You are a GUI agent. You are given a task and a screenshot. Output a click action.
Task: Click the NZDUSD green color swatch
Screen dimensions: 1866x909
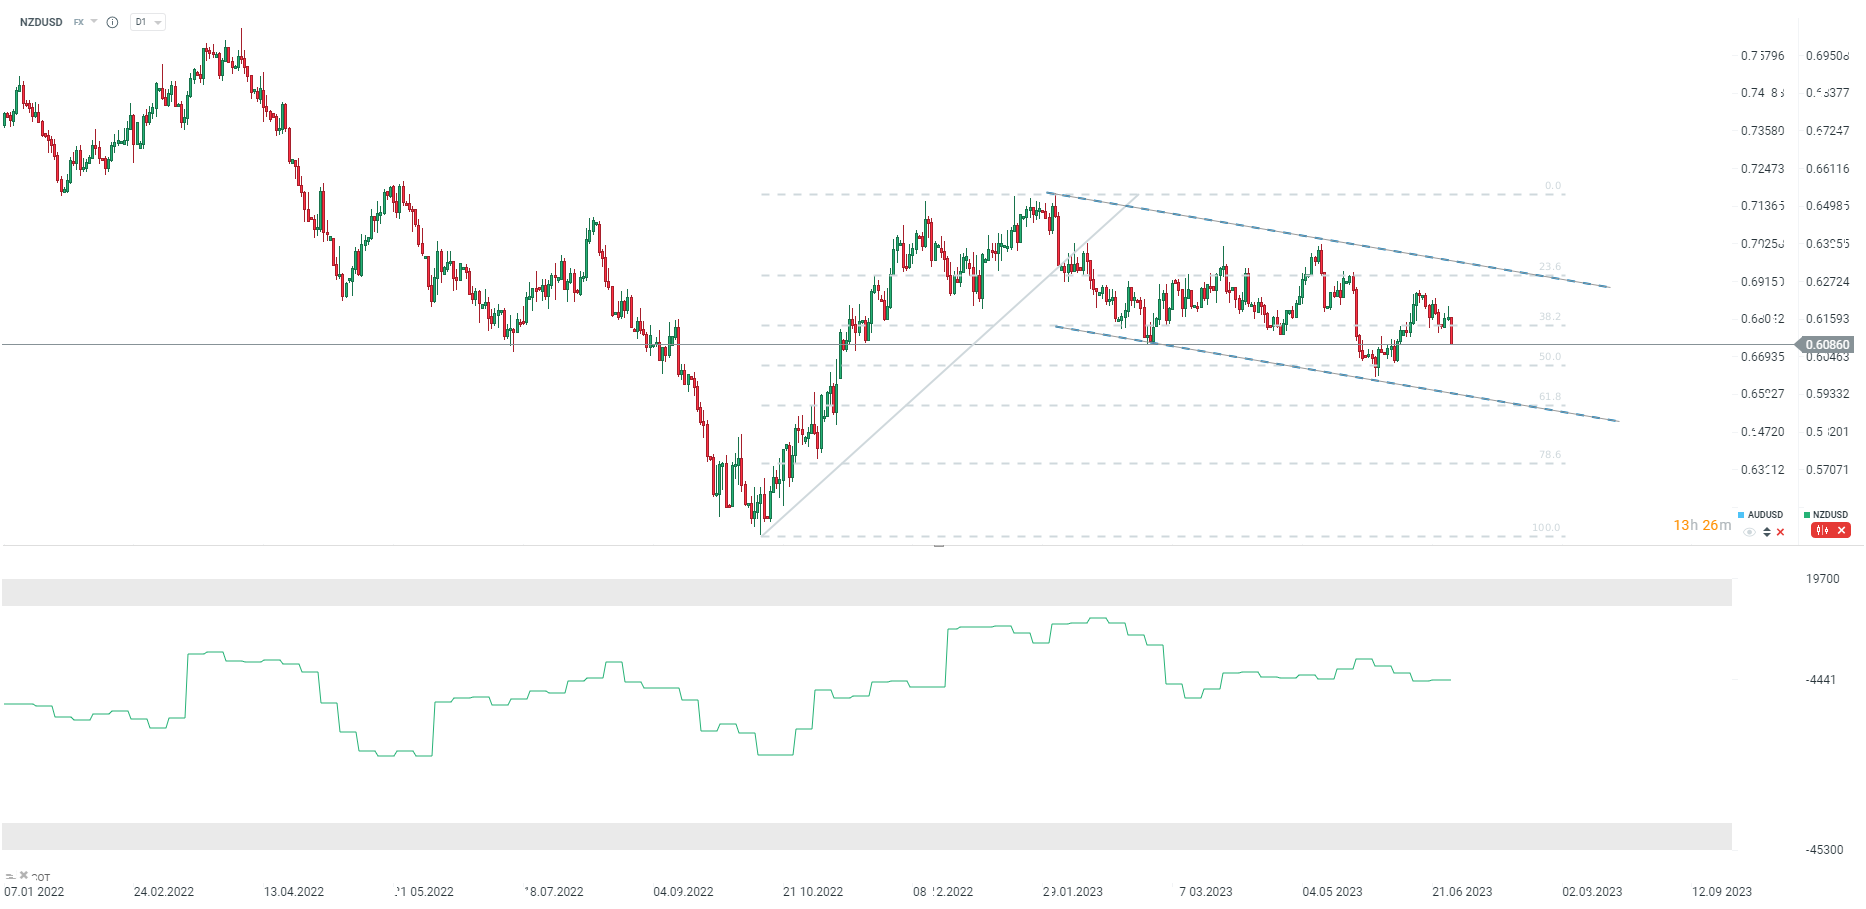pos(1807,515)
